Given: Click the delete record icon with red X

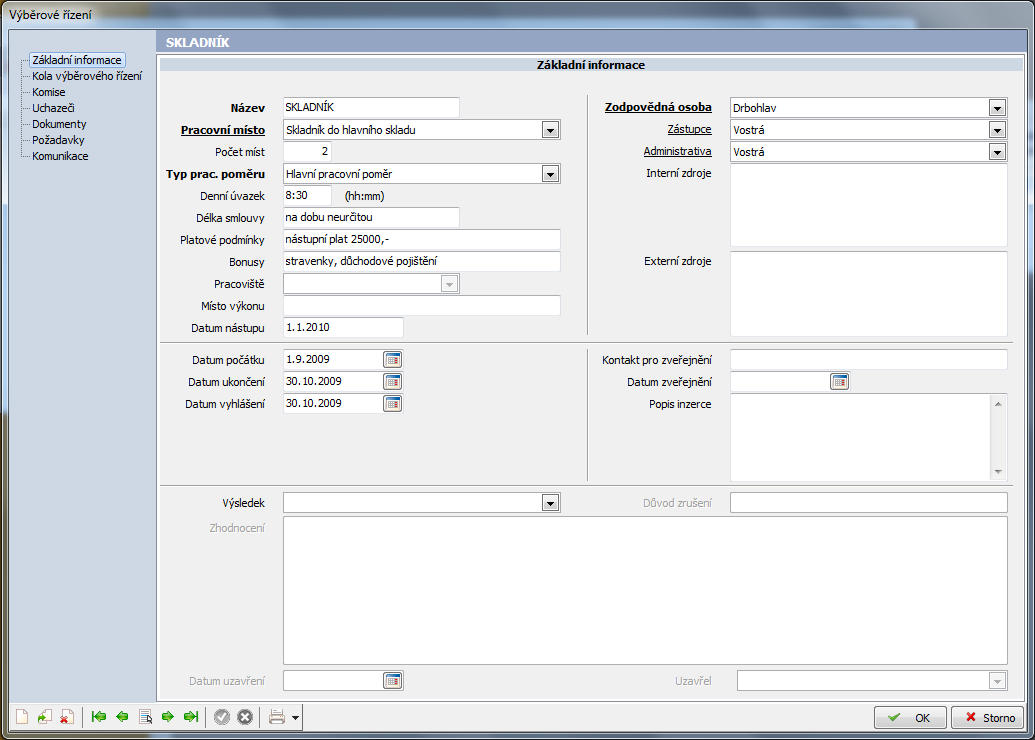Looking at the screenshot, I should tap(67, 717).
